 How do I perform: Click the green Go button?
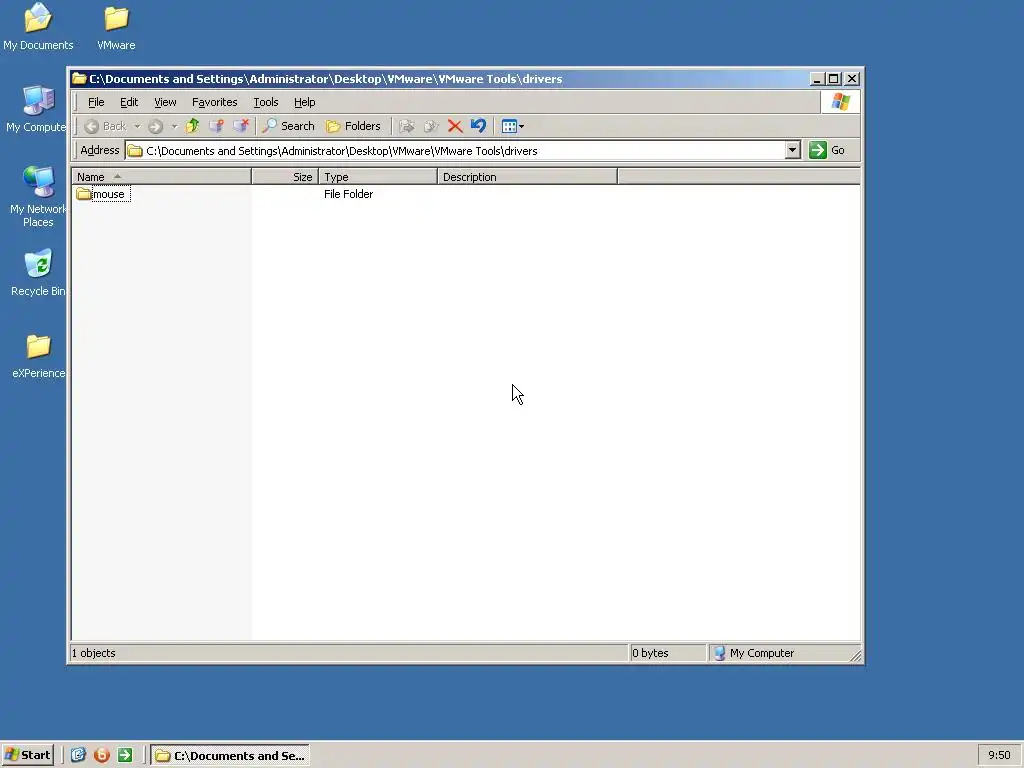827,150
